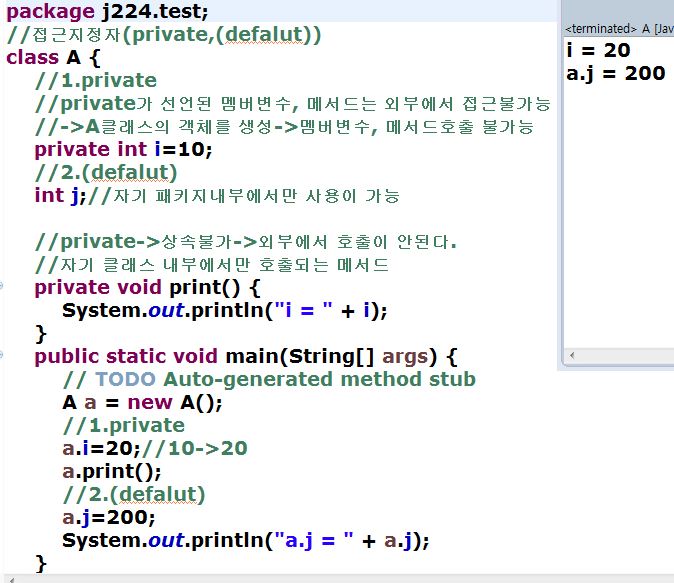
Task: Click the '//2.(defalut)' comment above 'int j'
Action: point(106,172)
